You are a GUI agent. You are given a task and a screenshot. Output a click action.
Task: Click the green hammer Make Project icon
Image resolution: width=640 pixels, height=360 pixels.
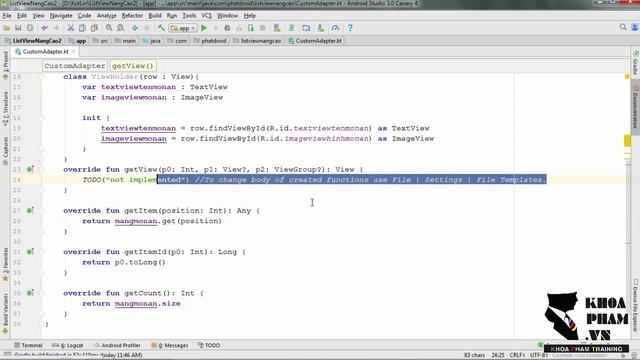click(161, 28)
